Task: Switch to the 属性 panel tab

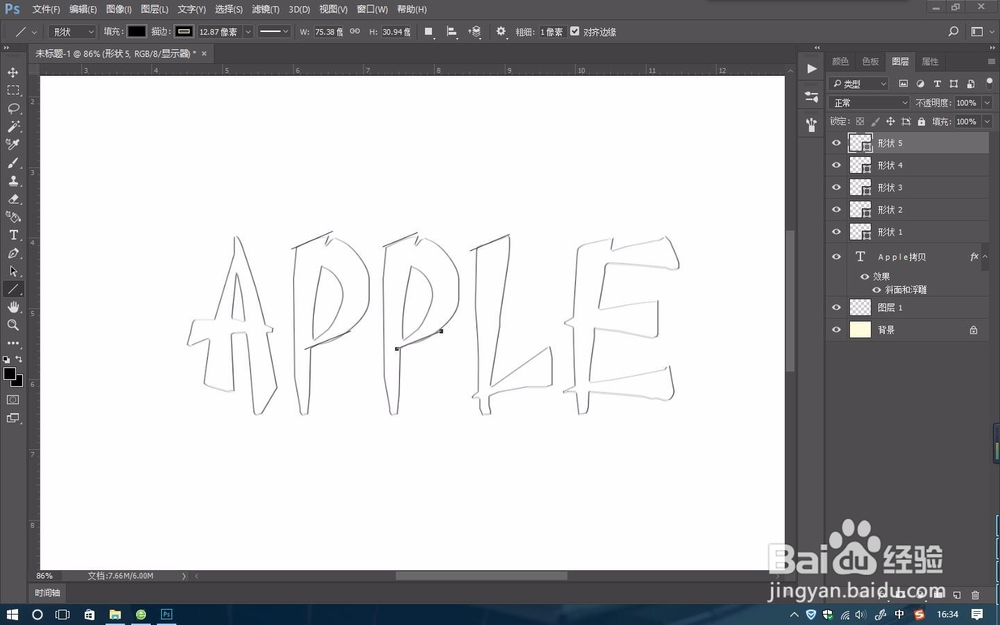Action: [x=930, y=61]
